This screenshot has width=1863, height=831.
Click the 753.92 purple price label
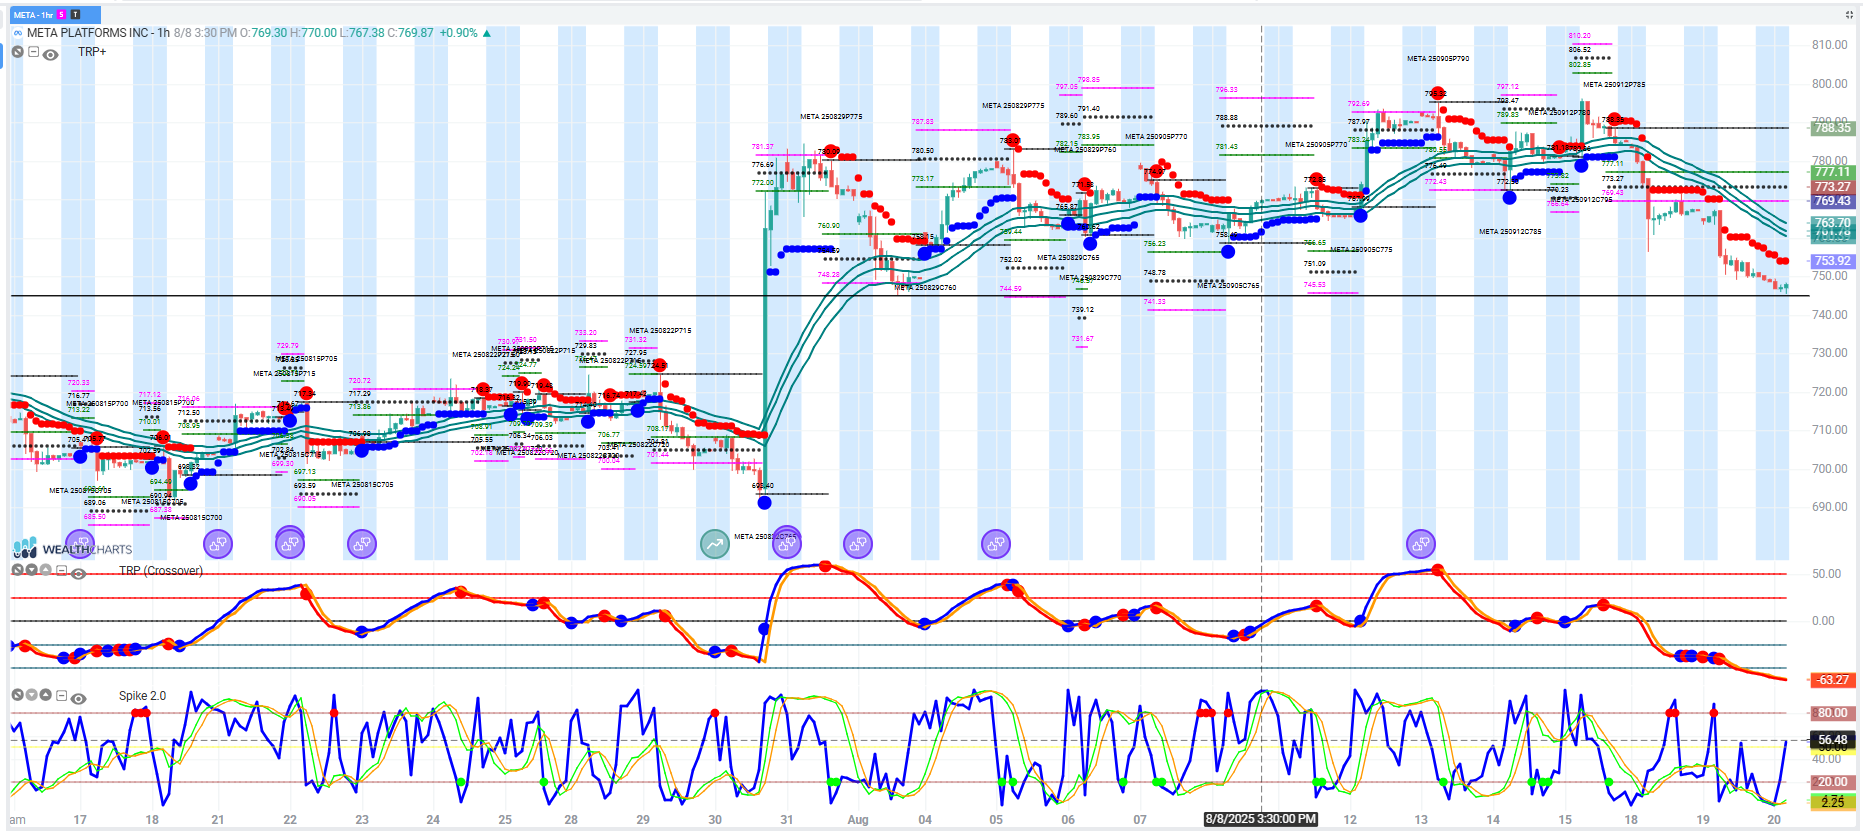click(1833, 261)
